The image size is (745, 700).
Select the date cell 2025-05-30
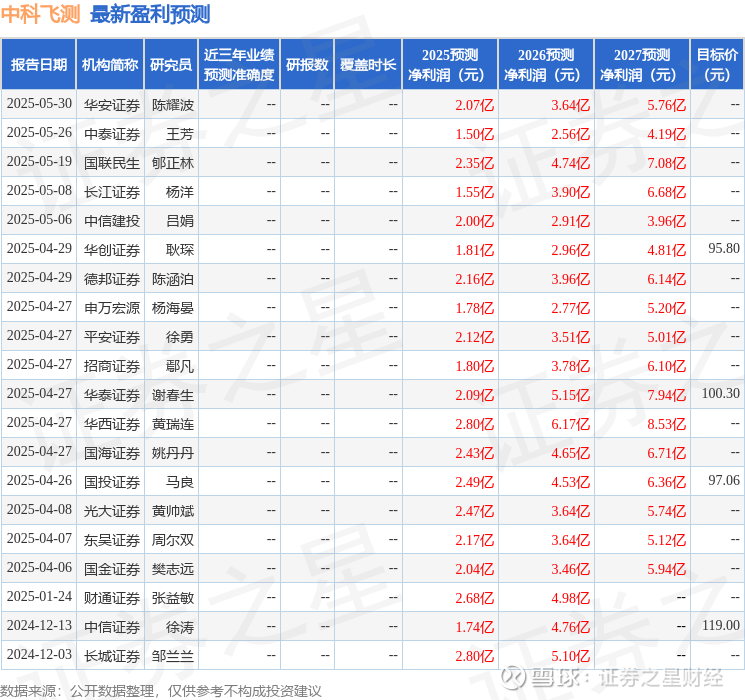click(x=39, y=104)
